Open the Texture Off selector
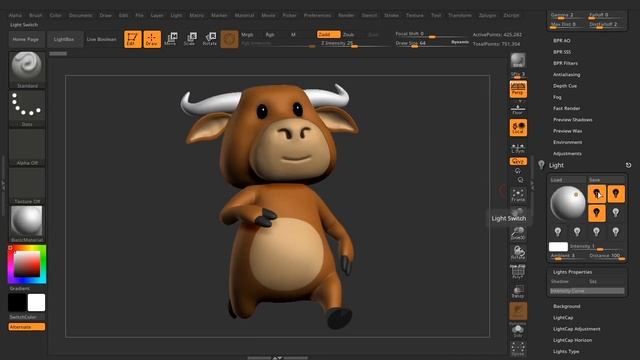Viewport: 640px width, 360px height. pos(27,186)
